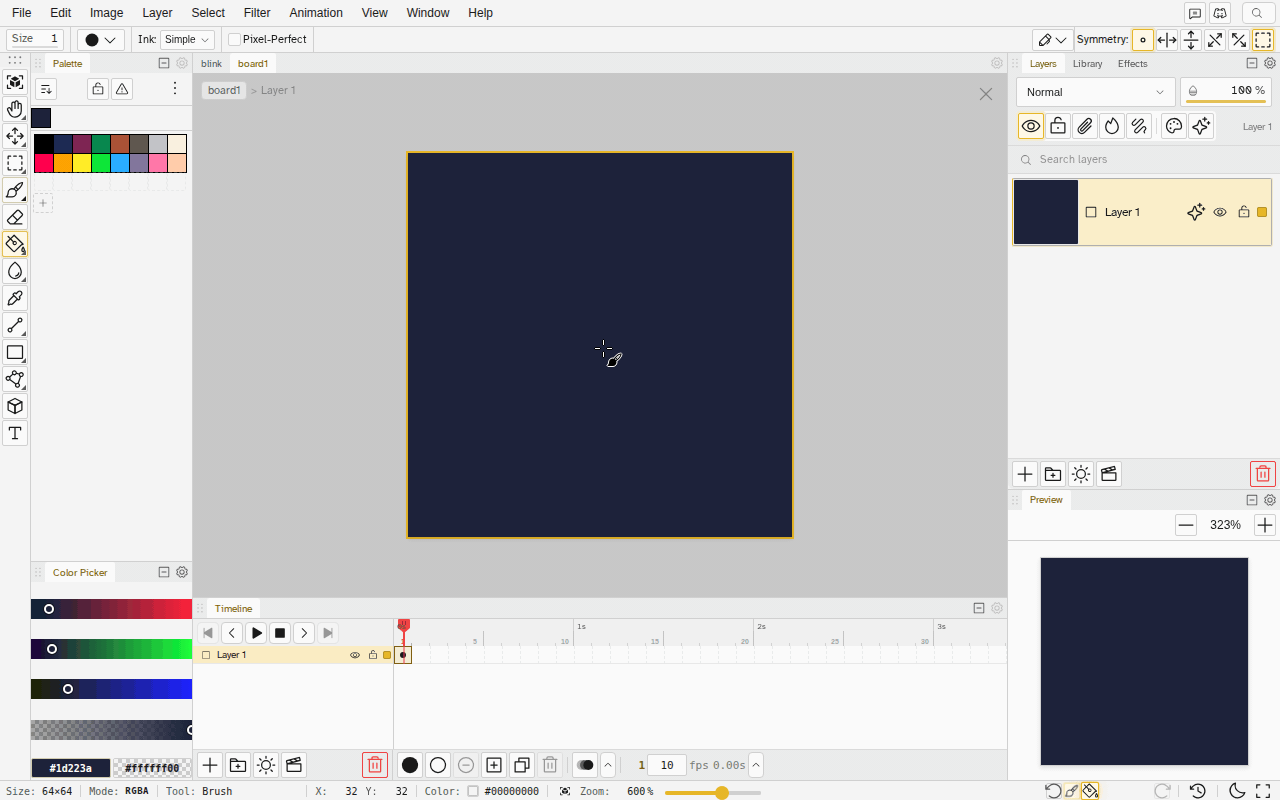This screenshot has height=800, width=1280.
Task: Open the tool preset pen dropdown
Action: (x=1052, y=40)
